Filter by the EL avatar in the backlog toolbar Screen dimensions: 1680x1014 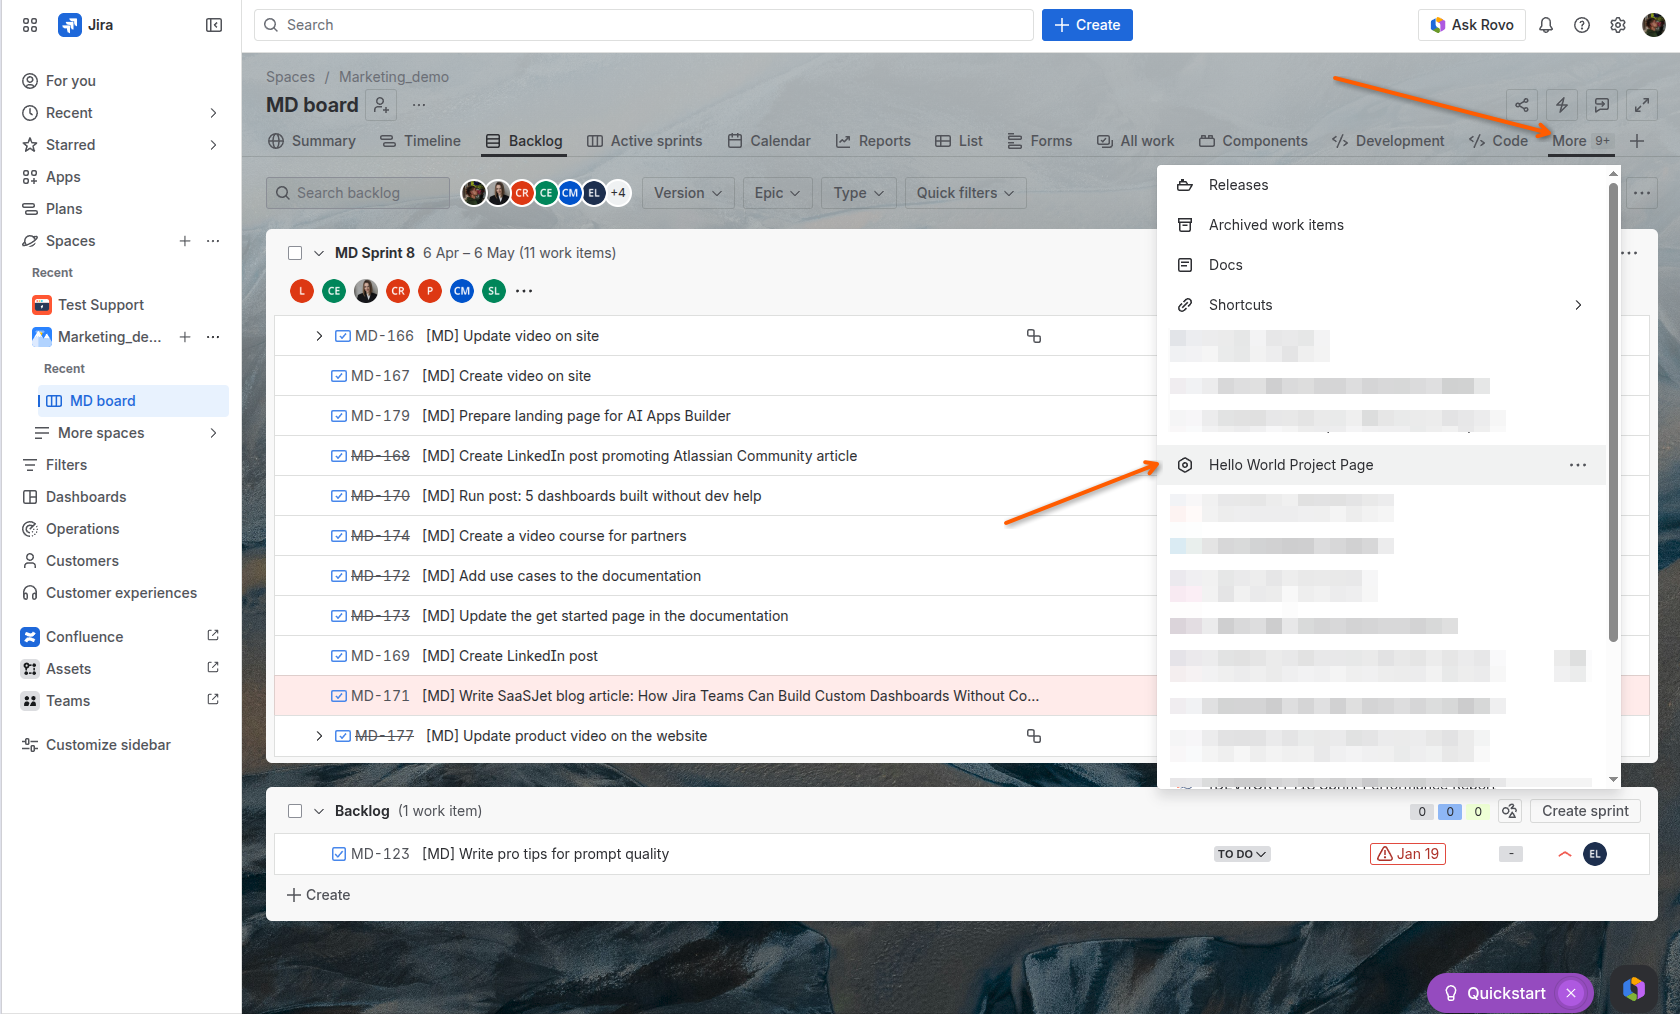pos(594,193)
